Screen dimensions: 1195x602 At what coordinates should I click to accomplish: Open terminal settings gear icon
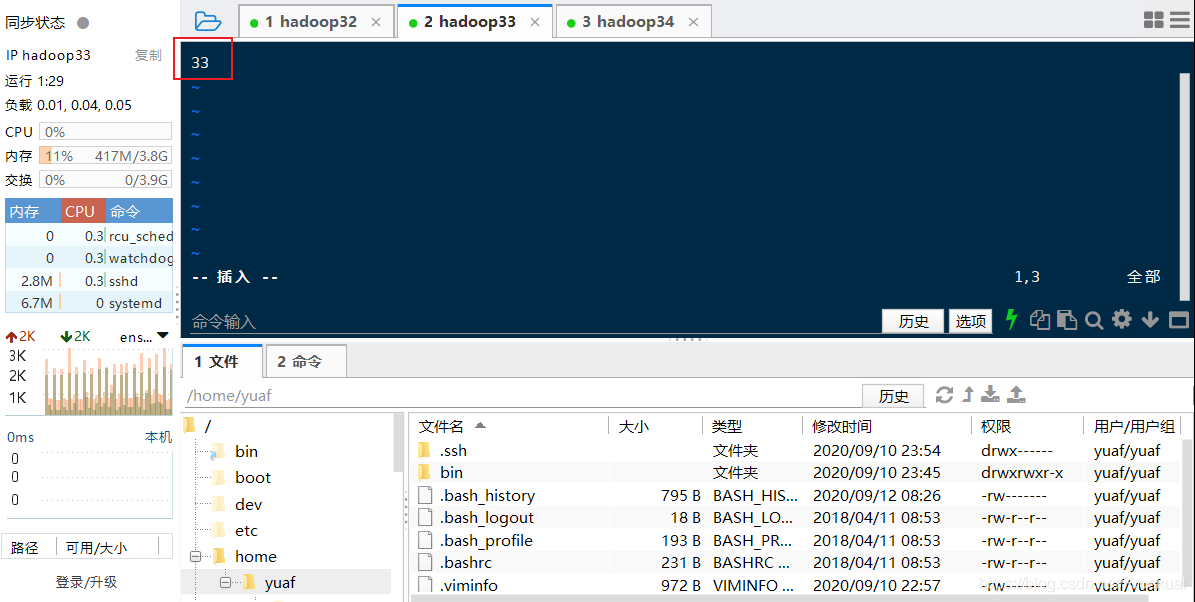click(x=1122, y=319)
